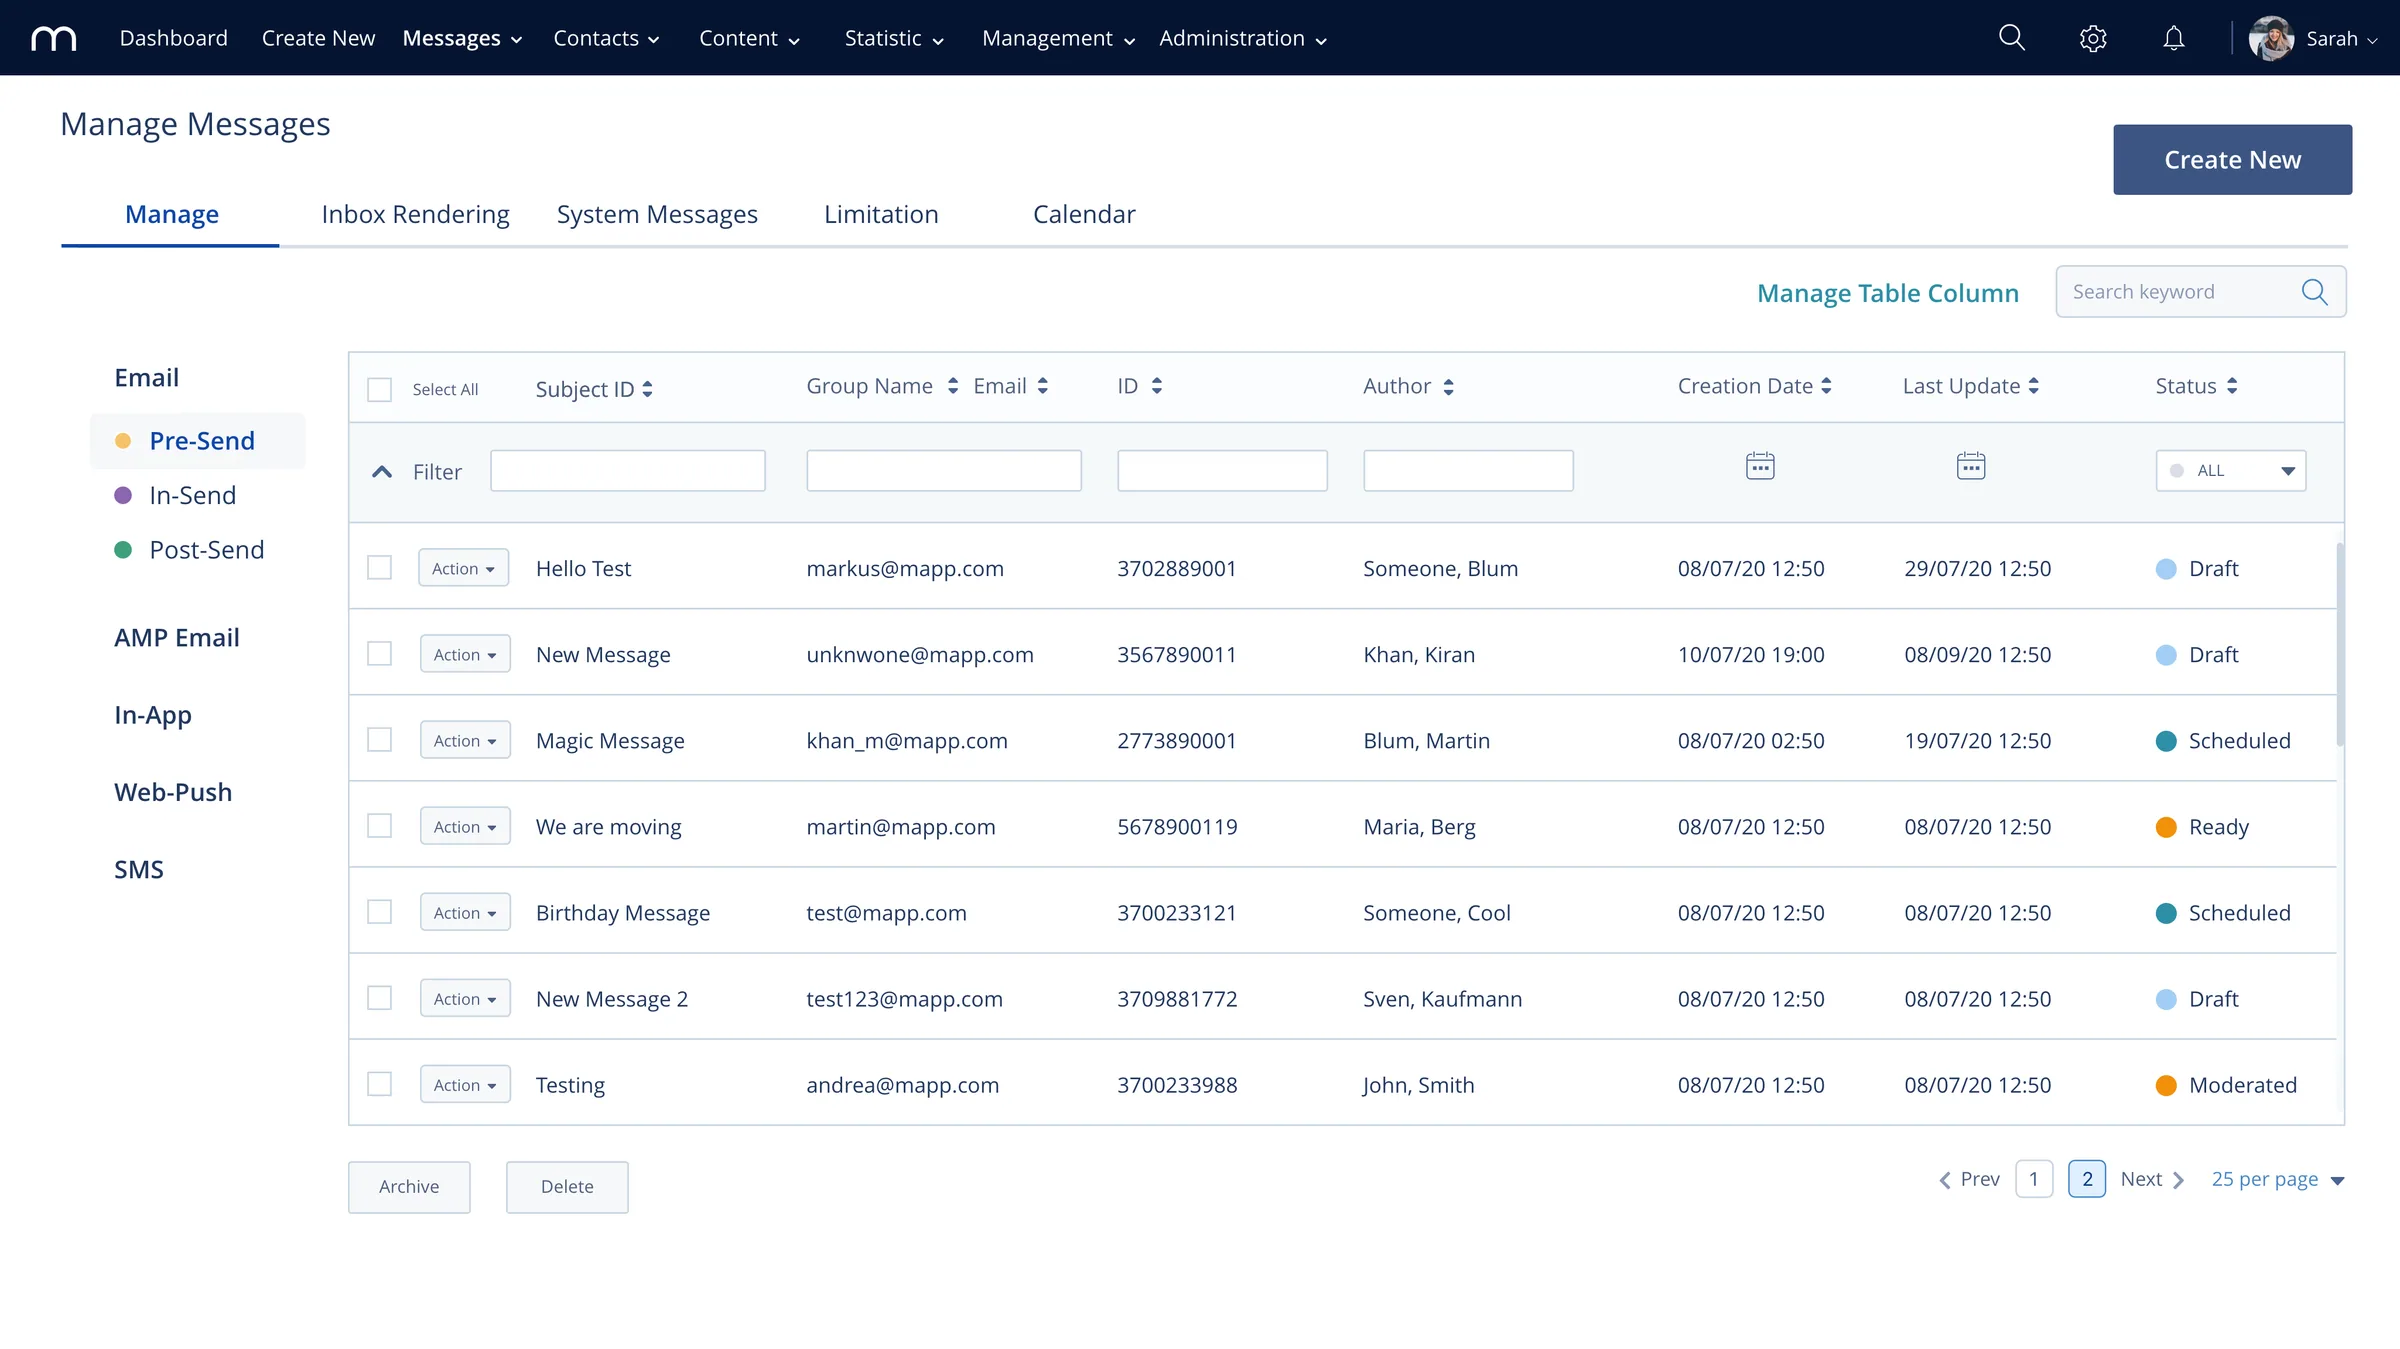Image resolution: width=2400 pixels, height=1349 pixels.
Task: Switch to the Limitation tab
Action: point(881,214)
